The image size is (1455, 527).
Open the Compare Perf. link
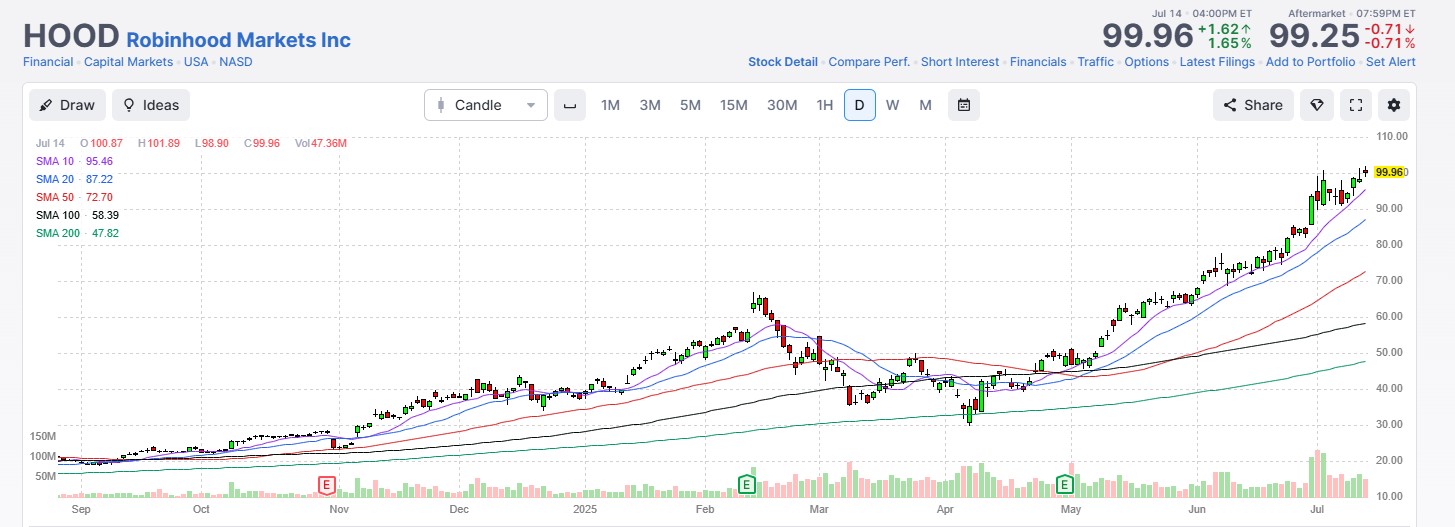pos(869,62)
